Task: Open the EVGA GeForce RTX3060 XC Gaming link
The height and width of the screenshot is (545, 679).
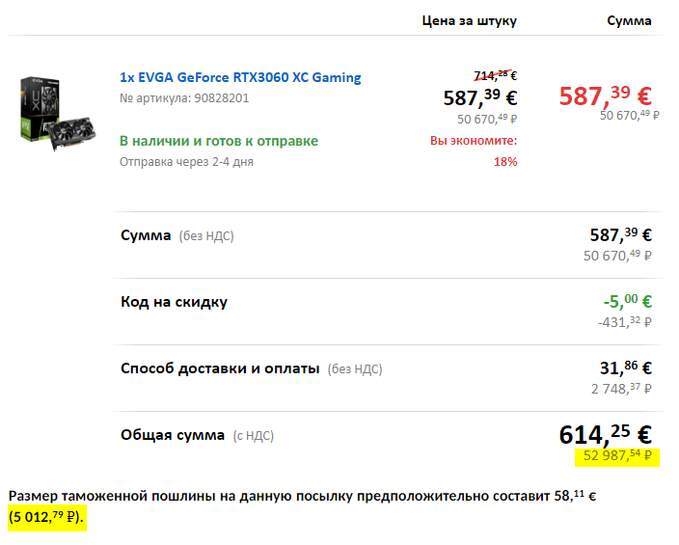Action: pos(240,77)
